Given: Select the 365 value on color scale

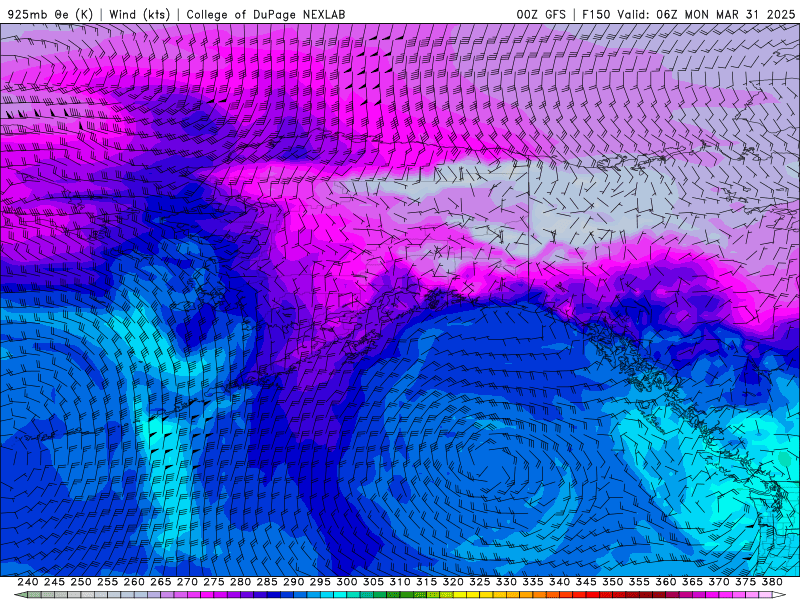Looking at the screenshot, I should click(x=692, y=582).
